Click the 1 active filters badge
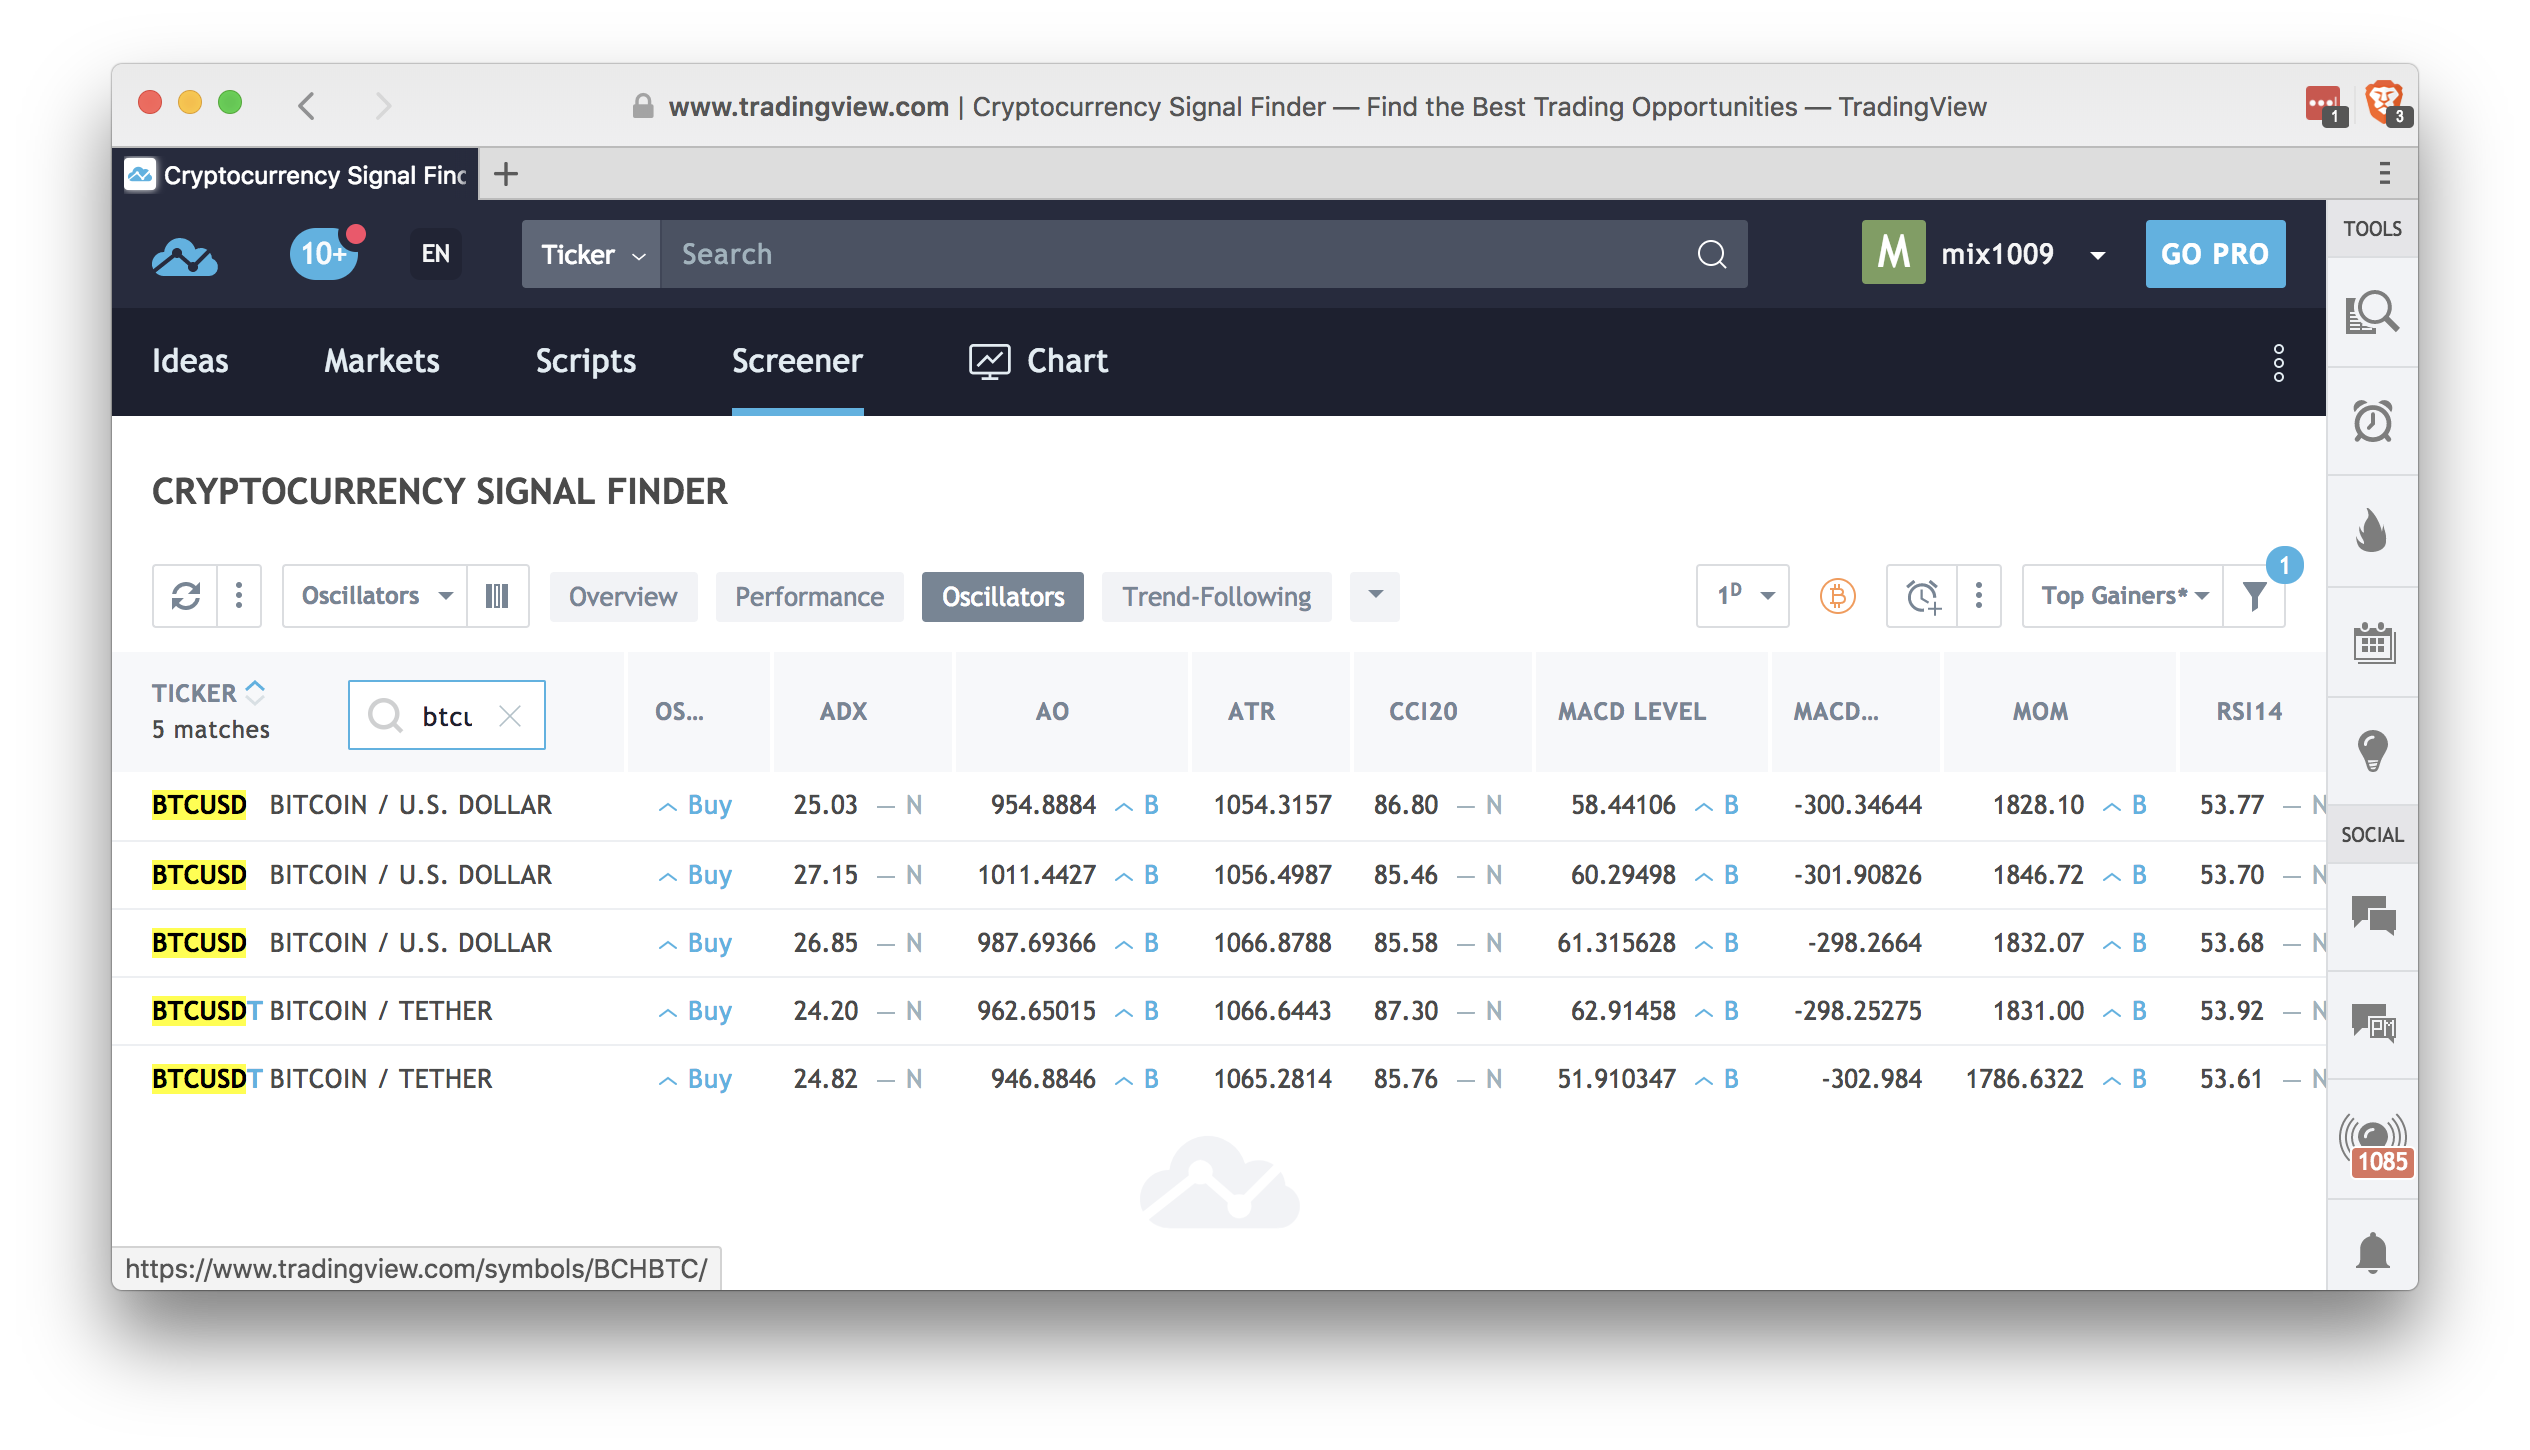This screenshot has height=1450, width=2530. pyautogui.click(x=2284, y=566)
